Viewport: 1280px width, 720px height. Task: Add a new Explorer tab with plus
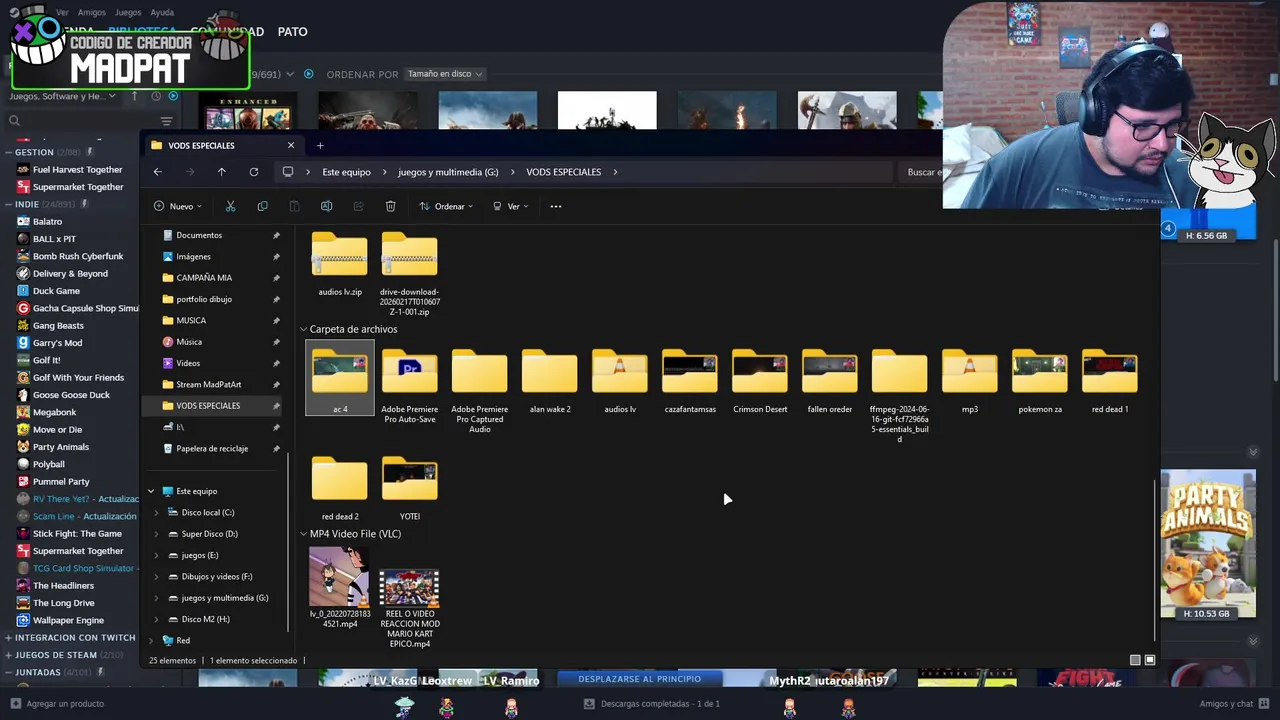tap(320, 145)
